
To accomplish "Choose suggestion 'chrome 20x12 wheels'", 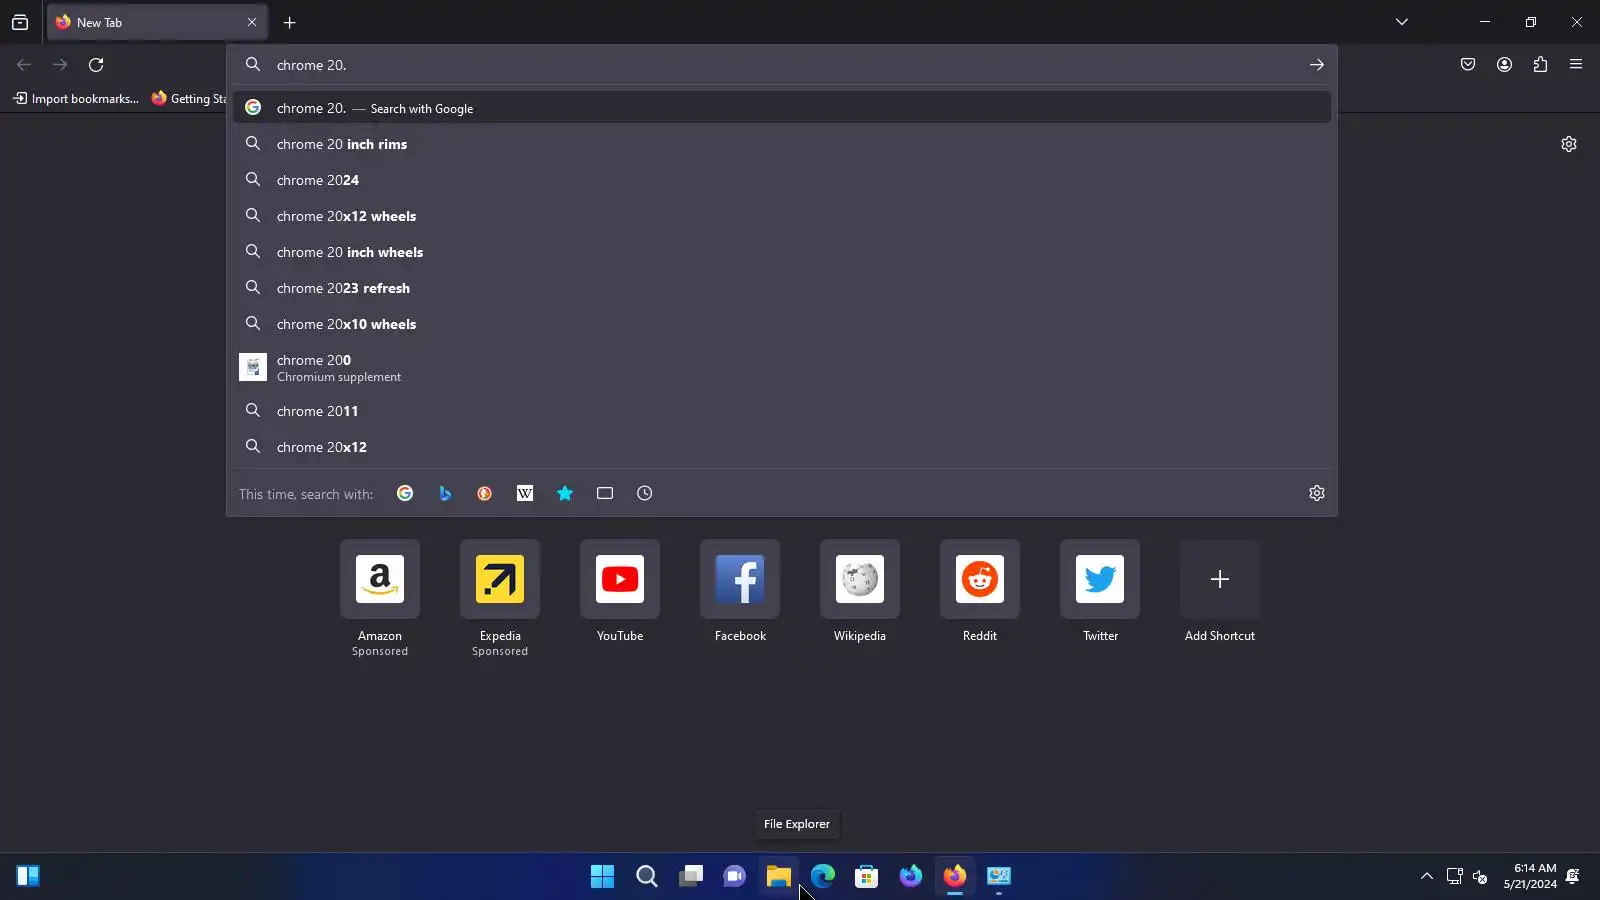I will tap(782, 216).
